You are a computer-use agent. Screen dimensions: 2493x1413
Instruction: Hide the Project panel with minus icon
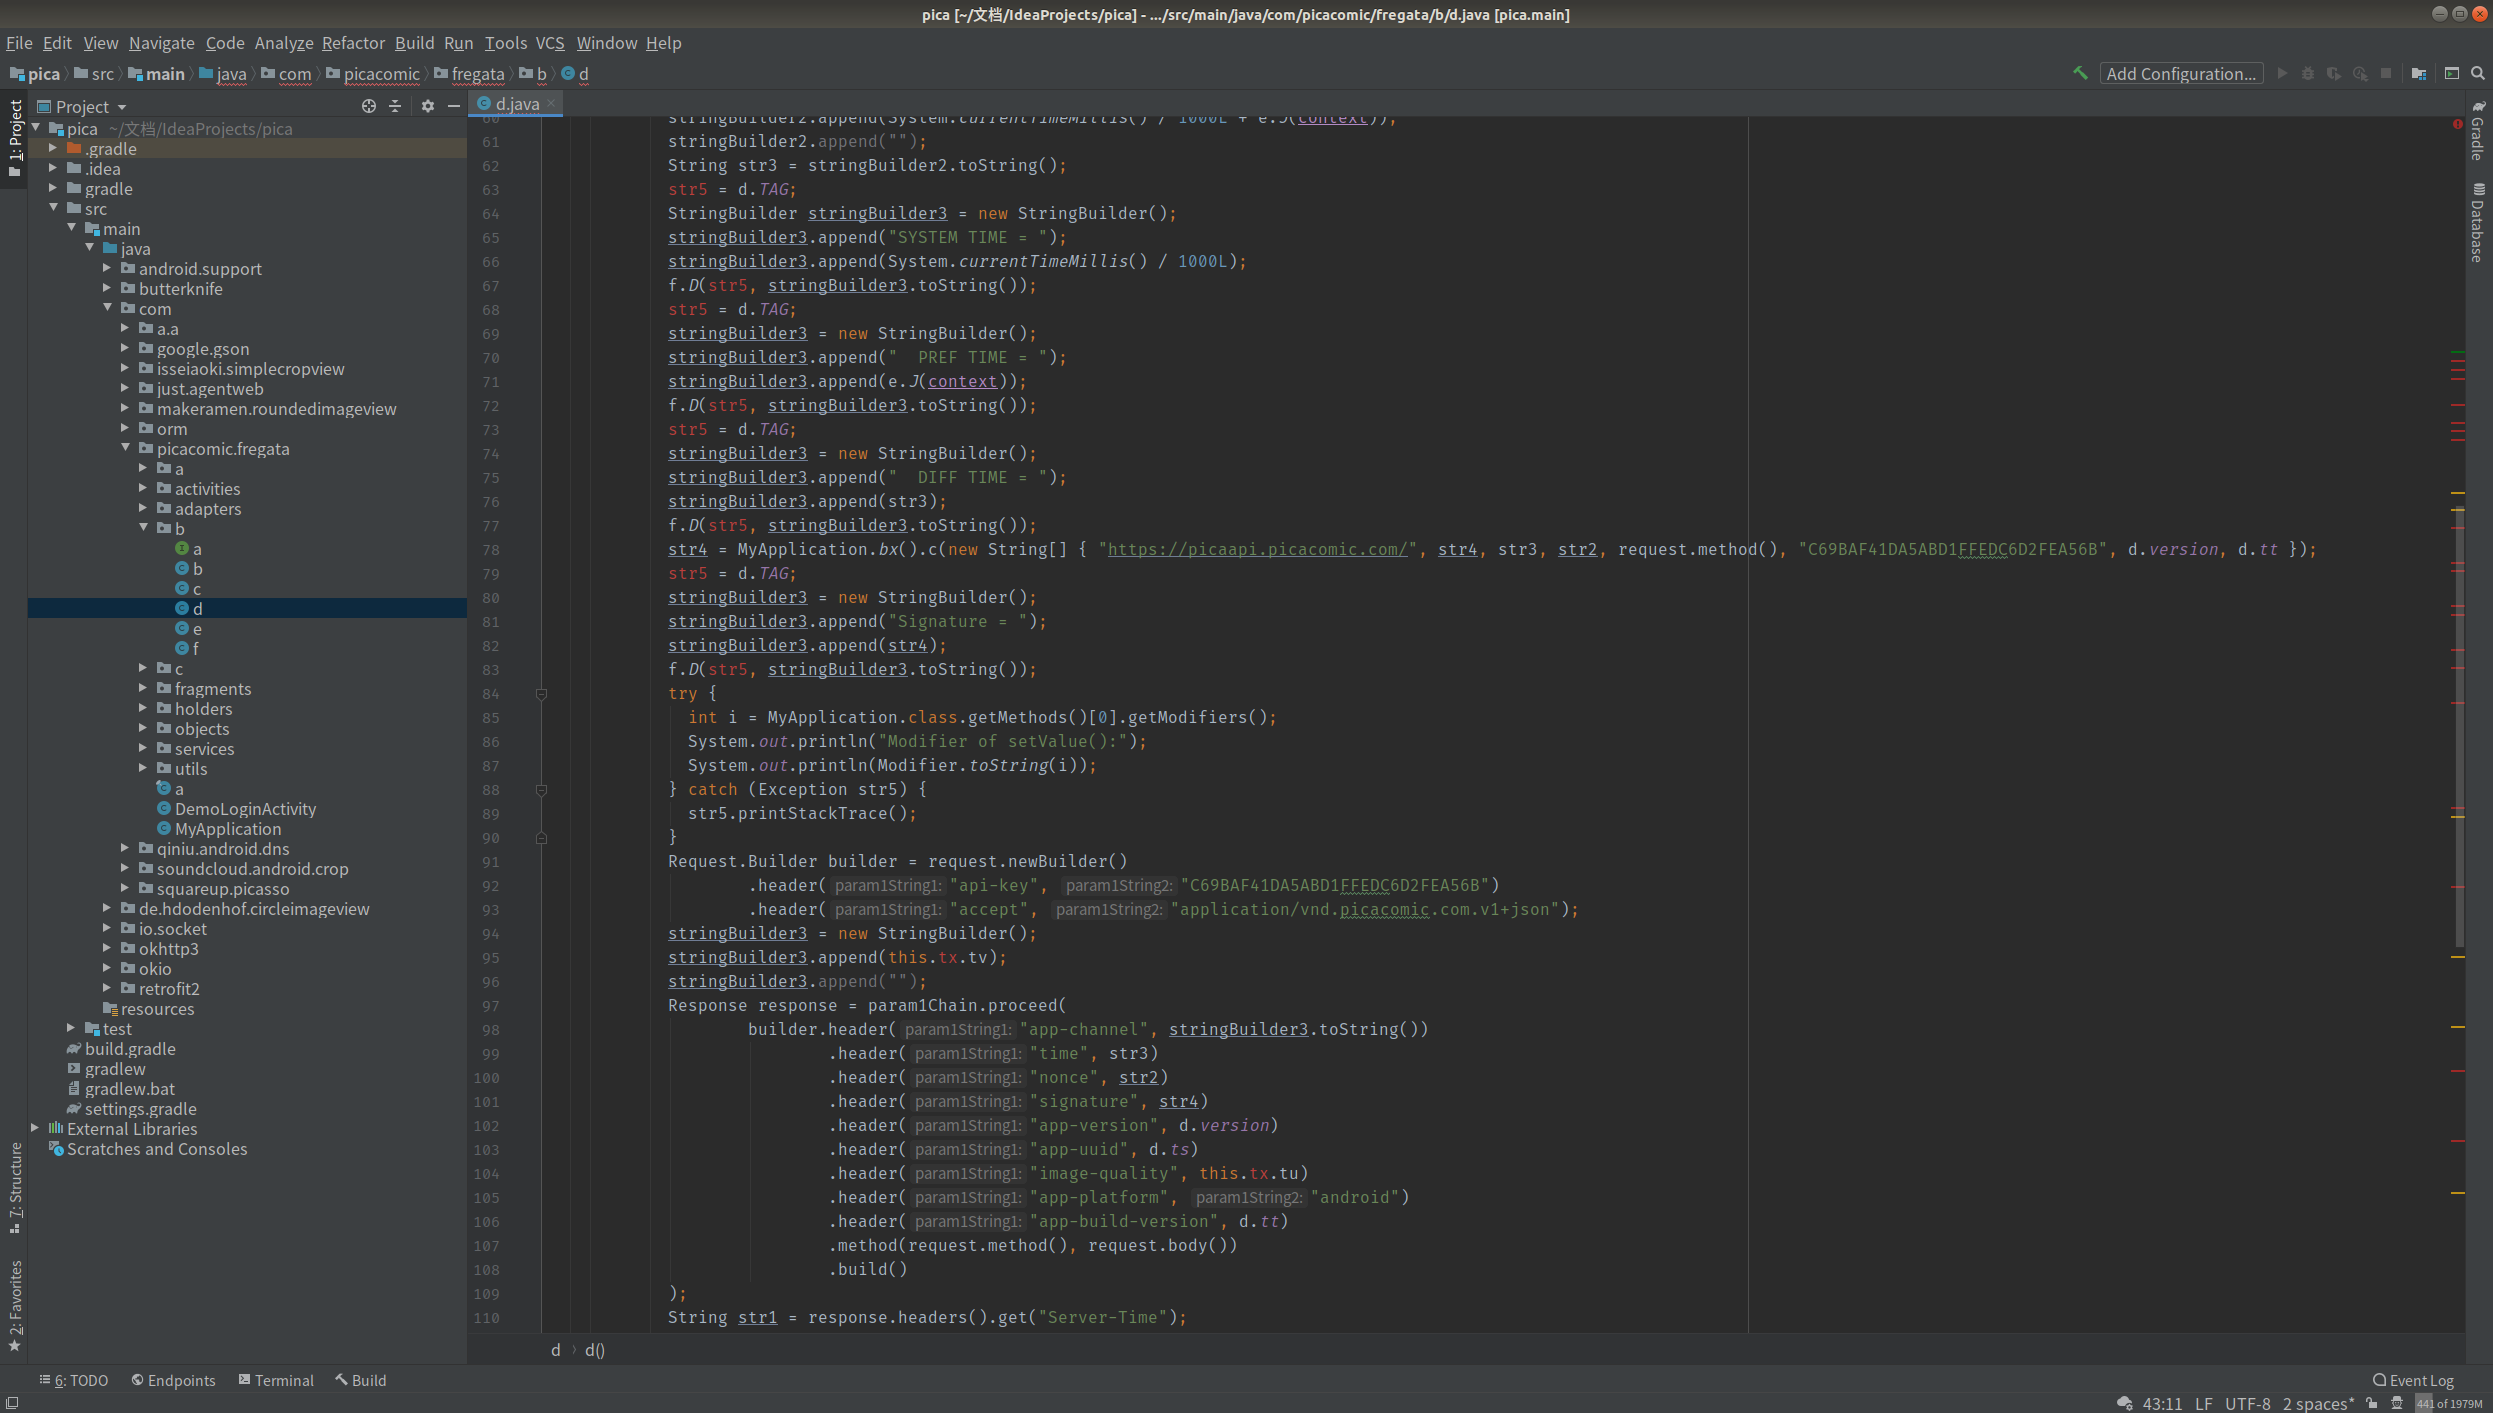coord(454,106)
